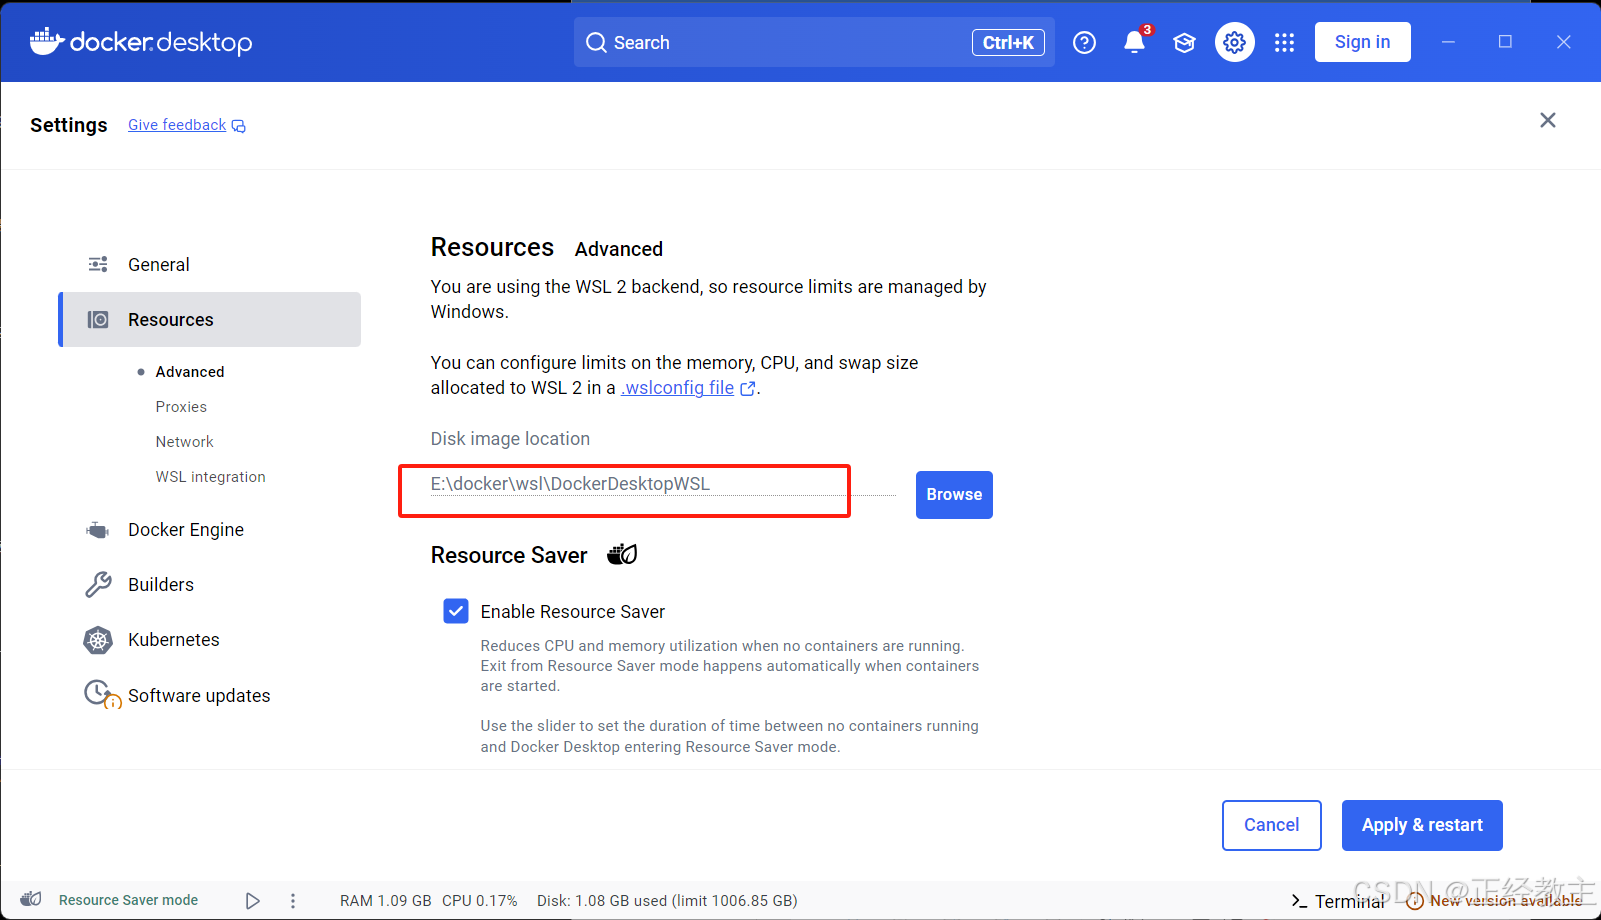
Task: Toggle Enable Resource Saver checkbox
Action: pos(456,611)
